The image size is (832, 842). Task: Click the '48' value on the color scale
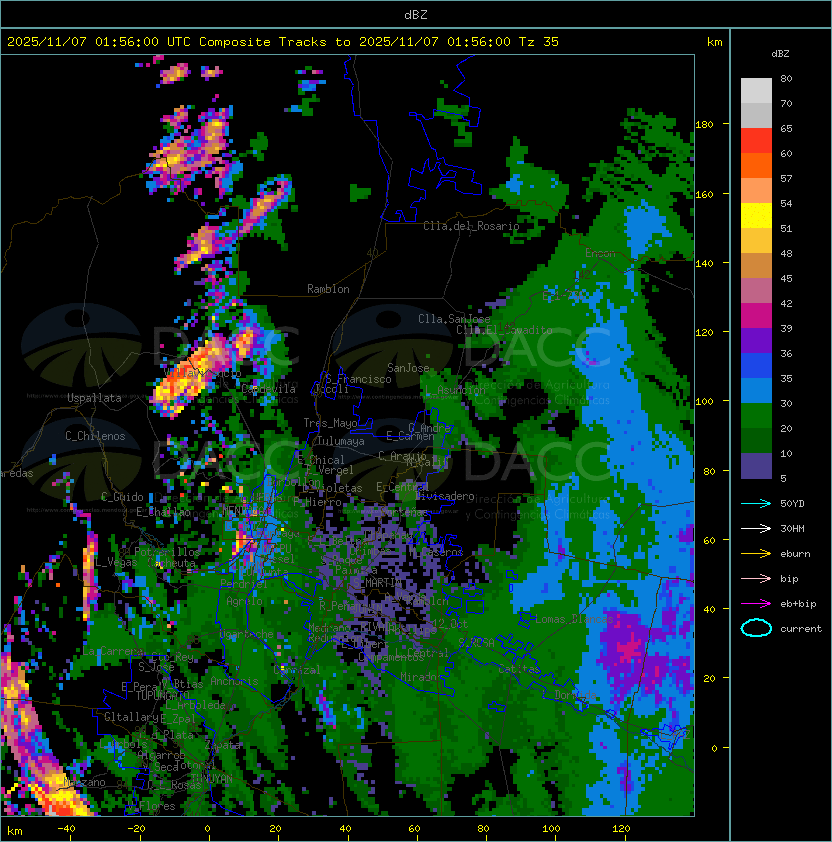786,253
